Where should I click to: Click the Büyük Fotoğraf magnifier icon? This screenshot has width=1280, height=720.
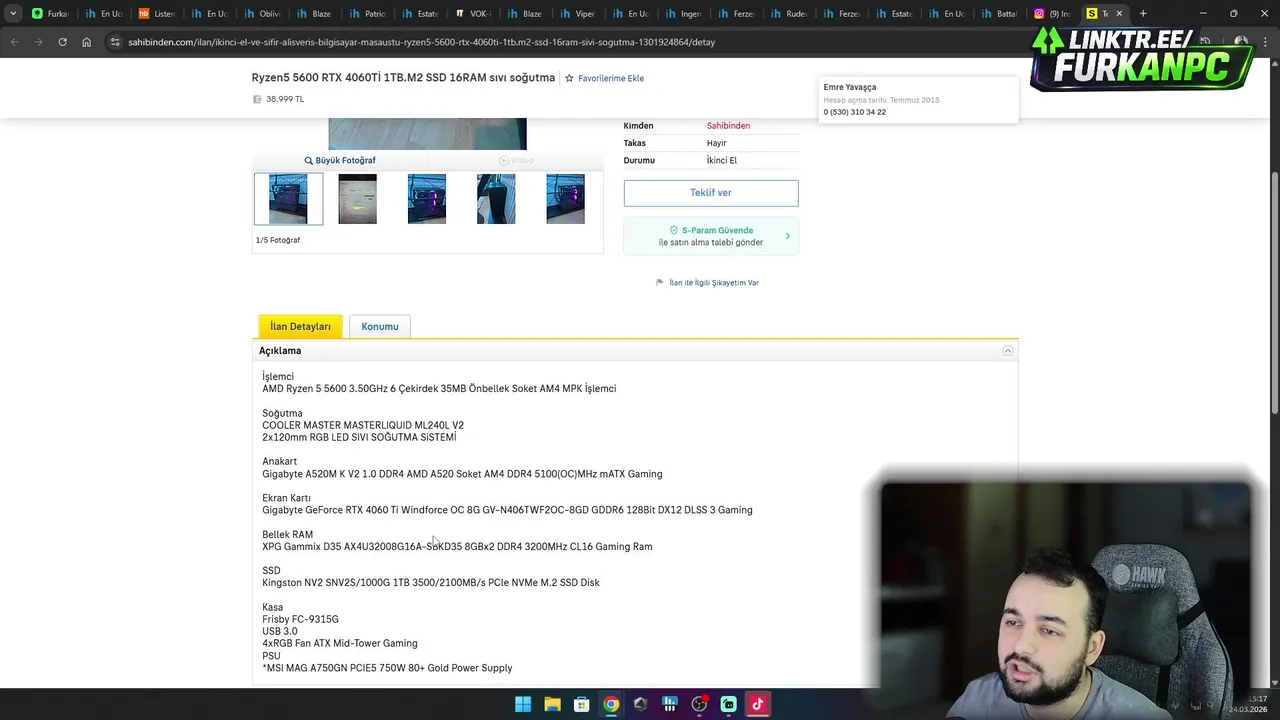(309, 160)
